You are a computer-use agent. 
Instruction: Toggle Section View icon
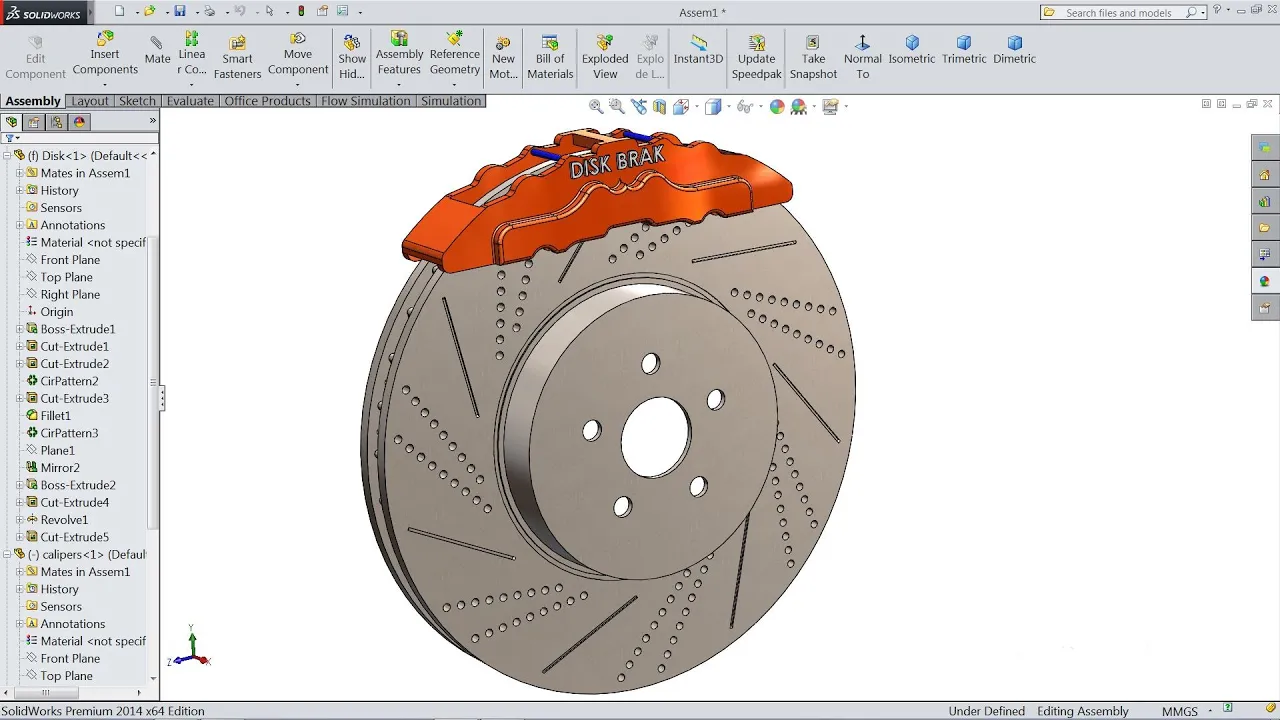coord(660,106)
